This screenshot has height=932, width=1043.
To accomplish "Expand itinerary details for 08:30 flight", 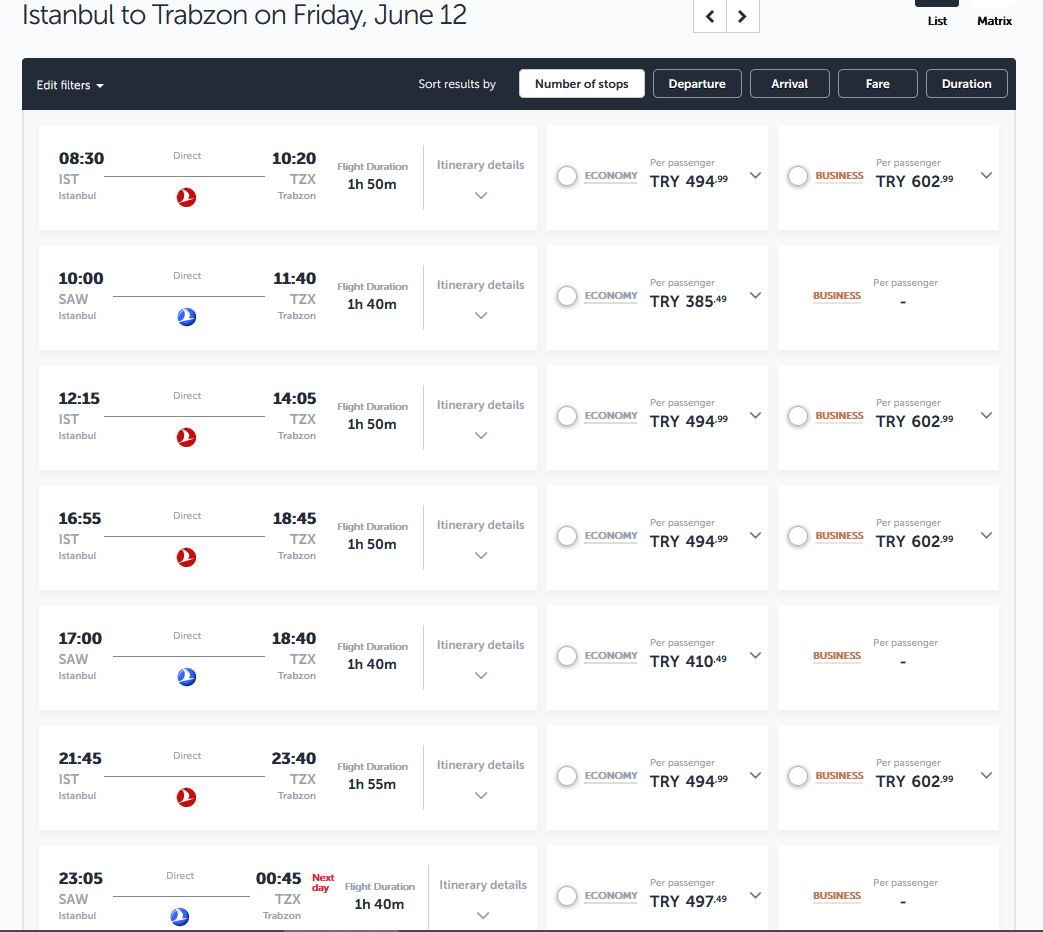I will 481,196.
